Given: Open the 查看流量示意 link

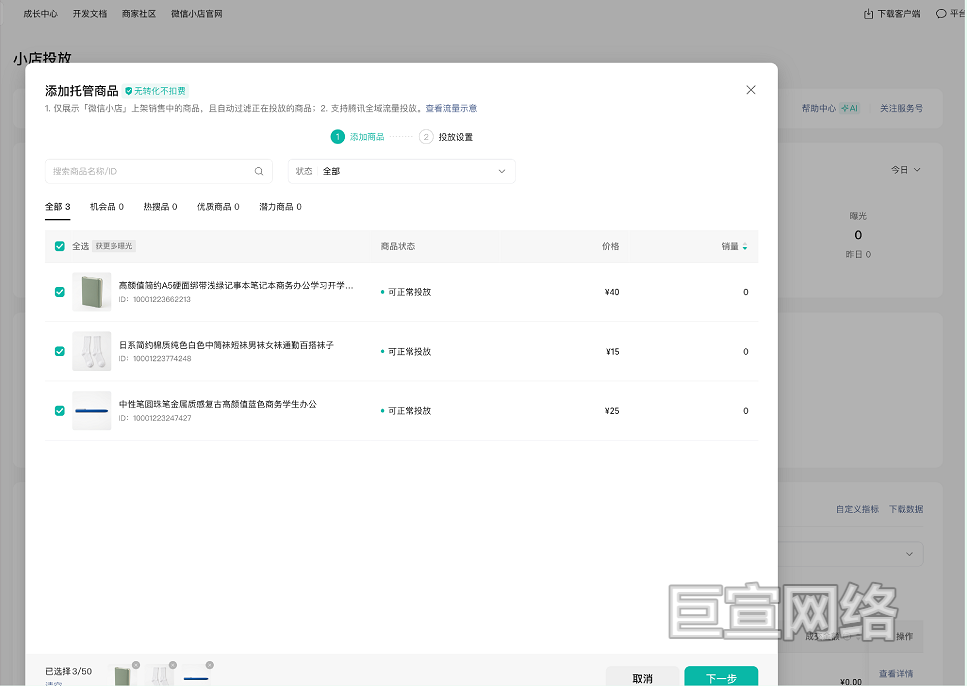Looking at the screenshot, I should (x=451, y=108).
